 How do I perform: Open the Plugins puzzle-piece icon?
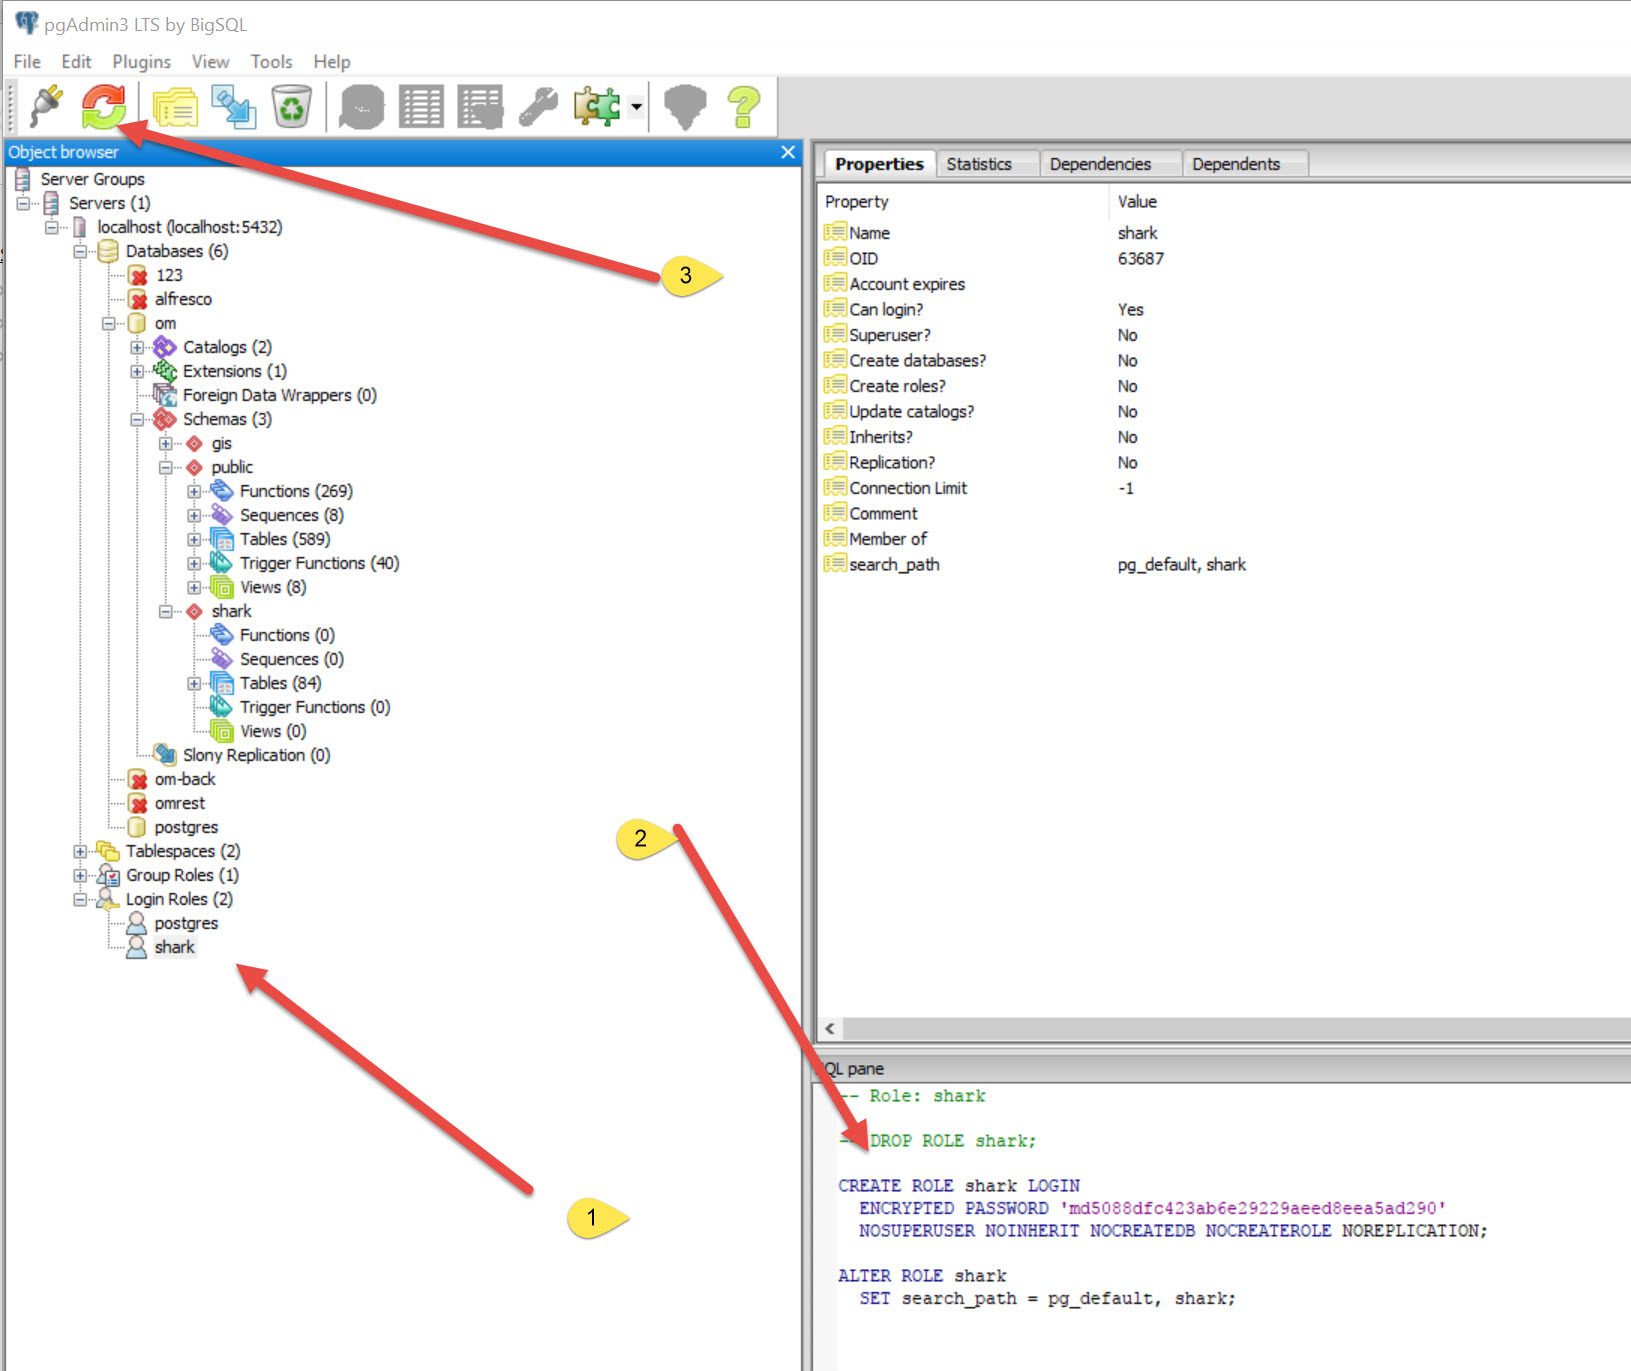(596, 106)
